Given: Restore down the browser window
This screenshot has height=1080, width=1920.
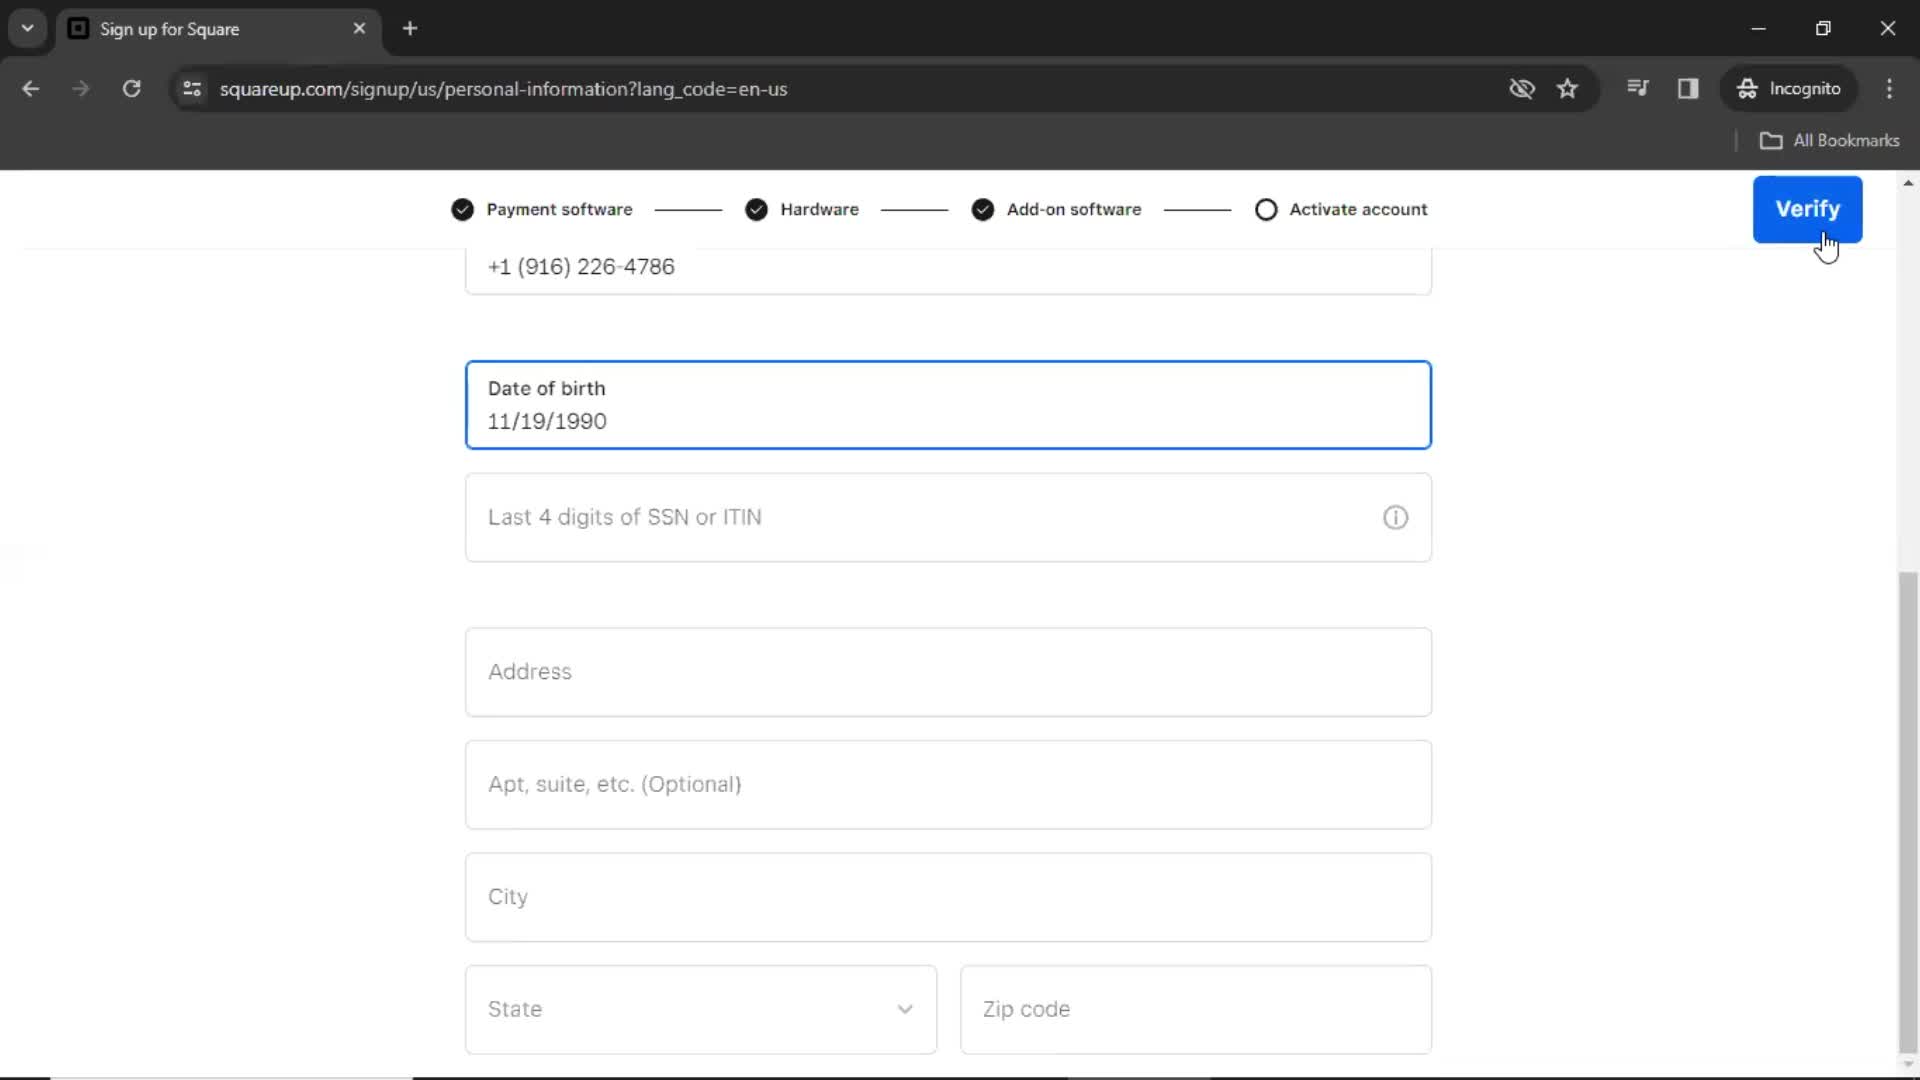Looking at the screenshot, I should [x=1823, y=29].
